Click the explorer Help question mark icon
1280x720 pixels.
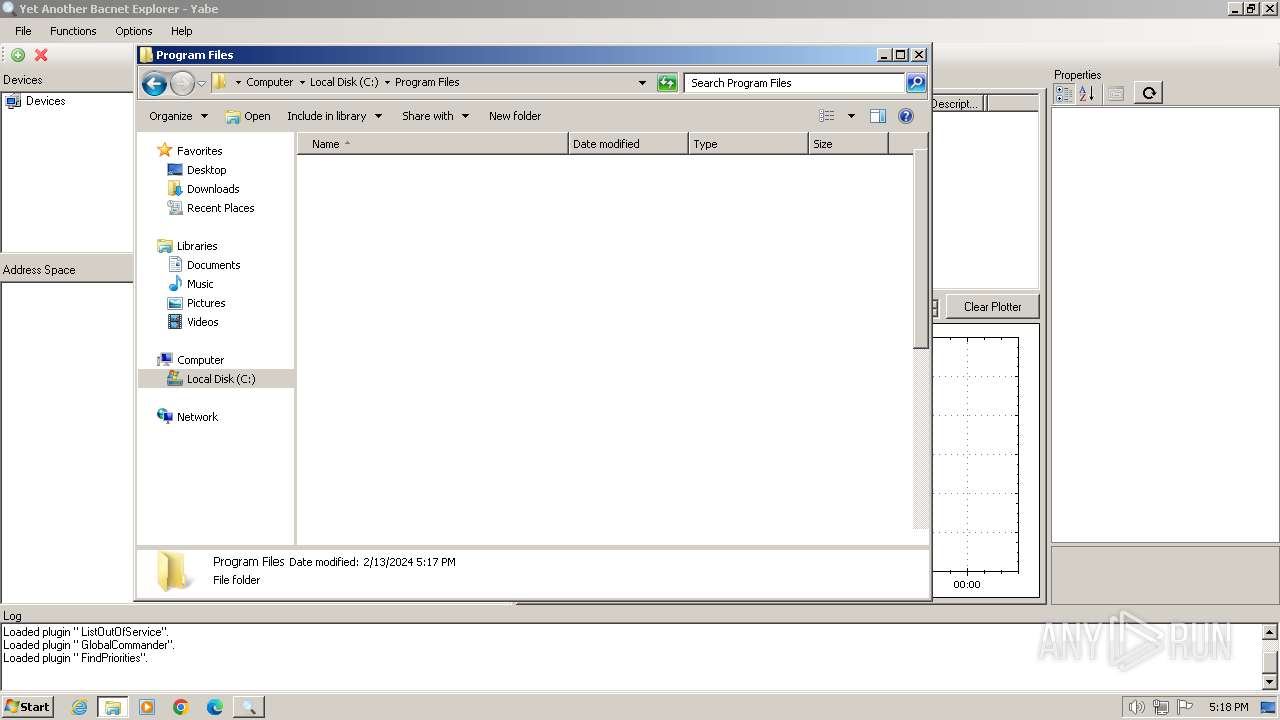click(906, 116)
